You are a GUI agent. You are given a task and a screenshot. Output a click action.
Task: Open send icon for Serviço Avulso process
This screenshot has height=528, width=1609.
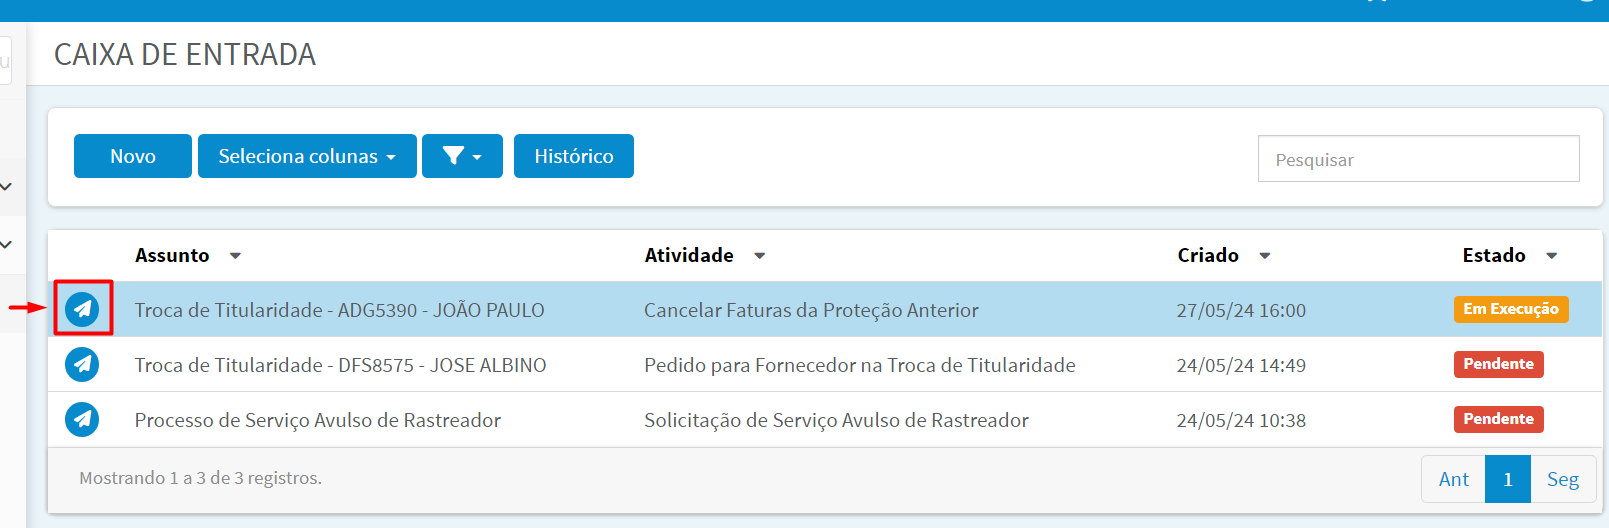(x=82, y=419)
